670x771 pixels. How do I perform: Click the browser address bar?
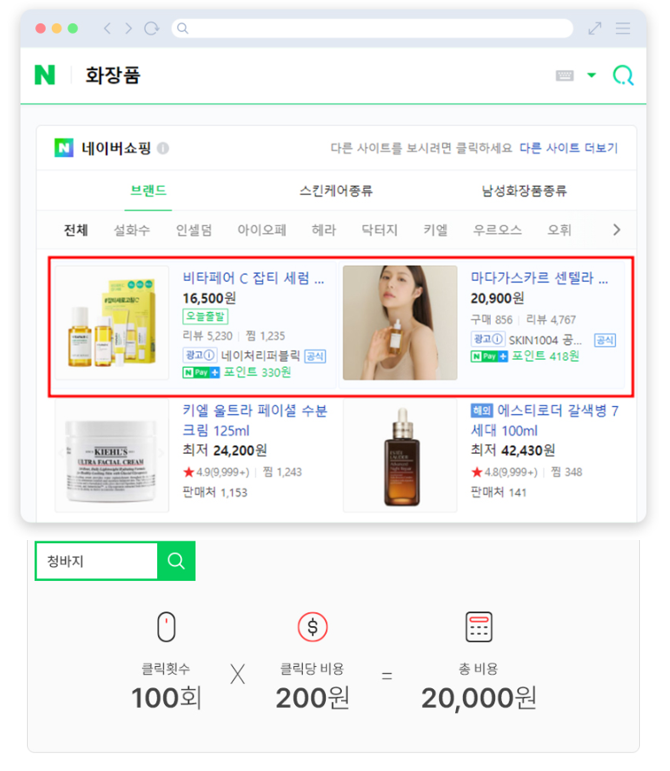pyautogui.click(x=372, y=28)
